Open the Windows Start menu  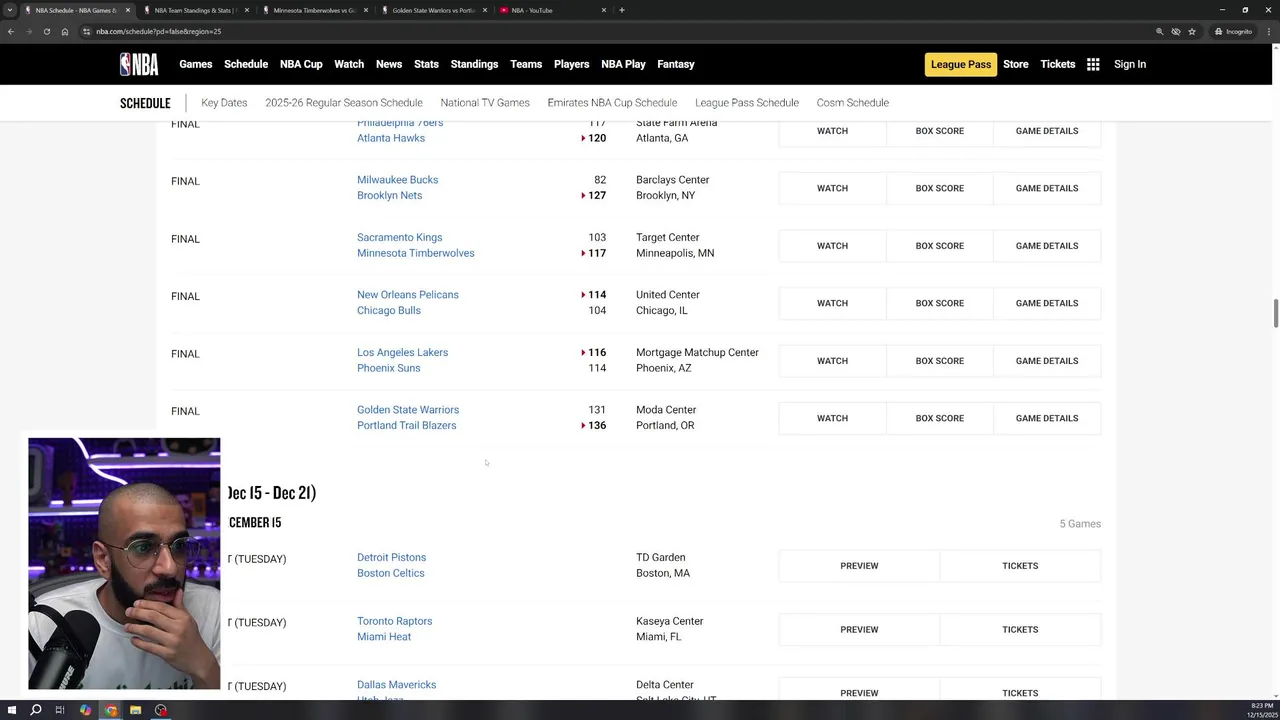[x=11, y=710]
